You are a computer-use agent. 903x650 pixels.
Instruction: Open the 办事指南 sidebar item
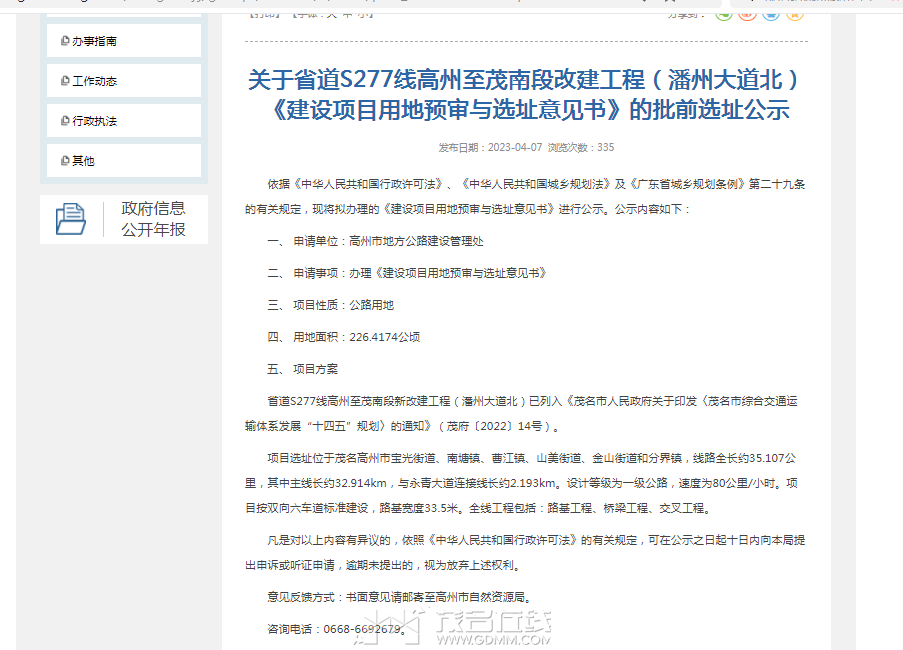pos(124,41)
